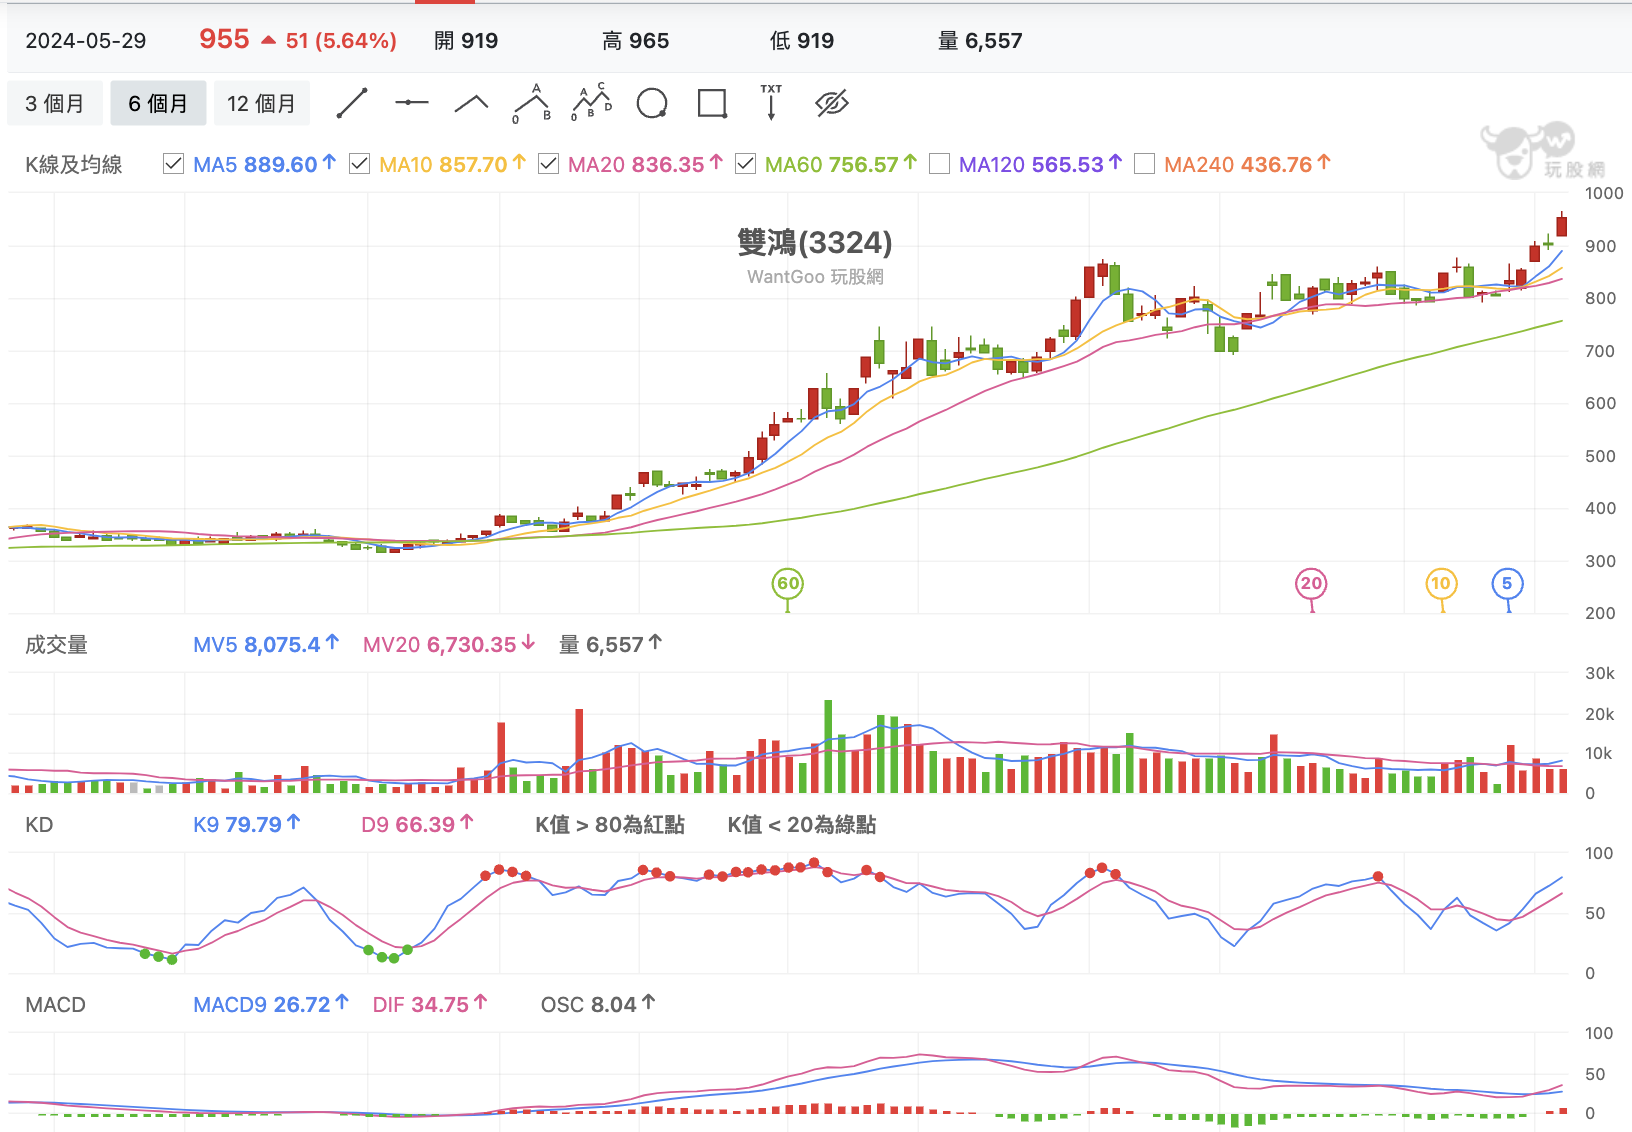
Task: Click the K值 < 20為綠點 legend
Action: click(802, 825)
